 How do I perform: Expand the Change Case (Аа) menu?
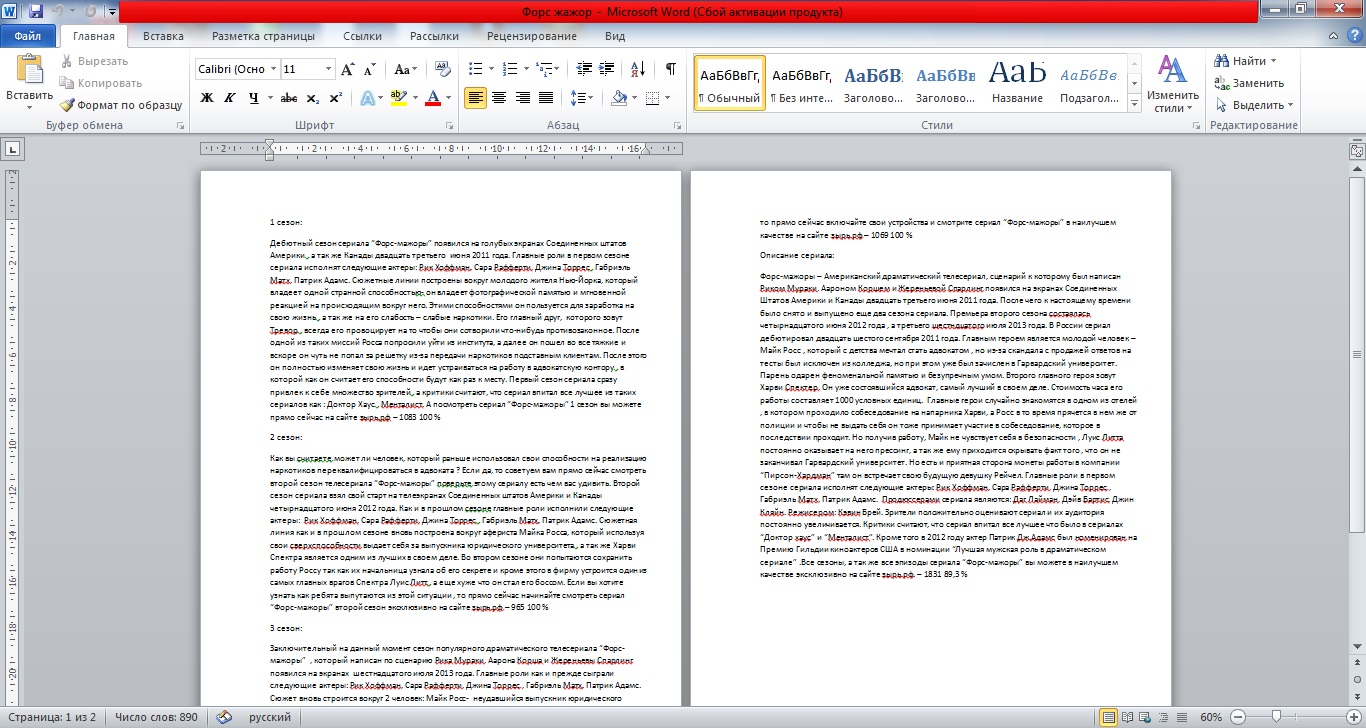pos(405,70)
